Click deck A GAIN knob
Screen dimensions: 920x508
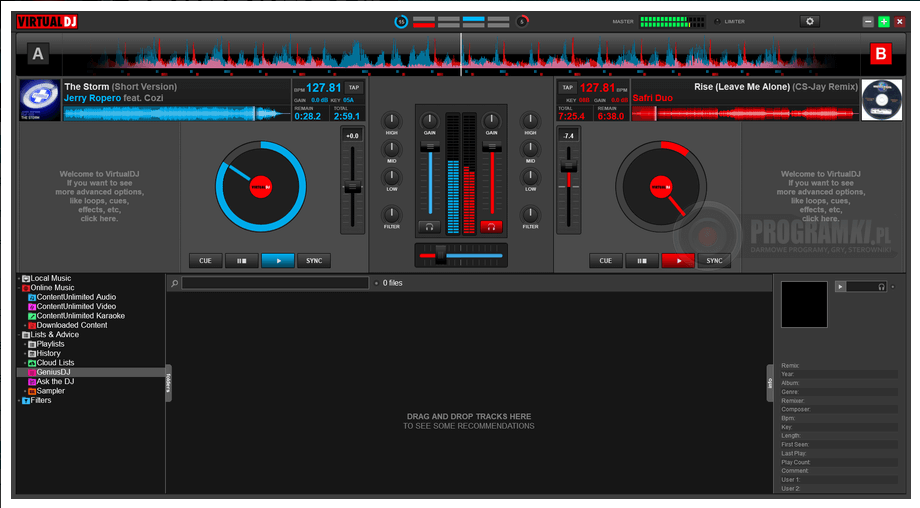429,121
